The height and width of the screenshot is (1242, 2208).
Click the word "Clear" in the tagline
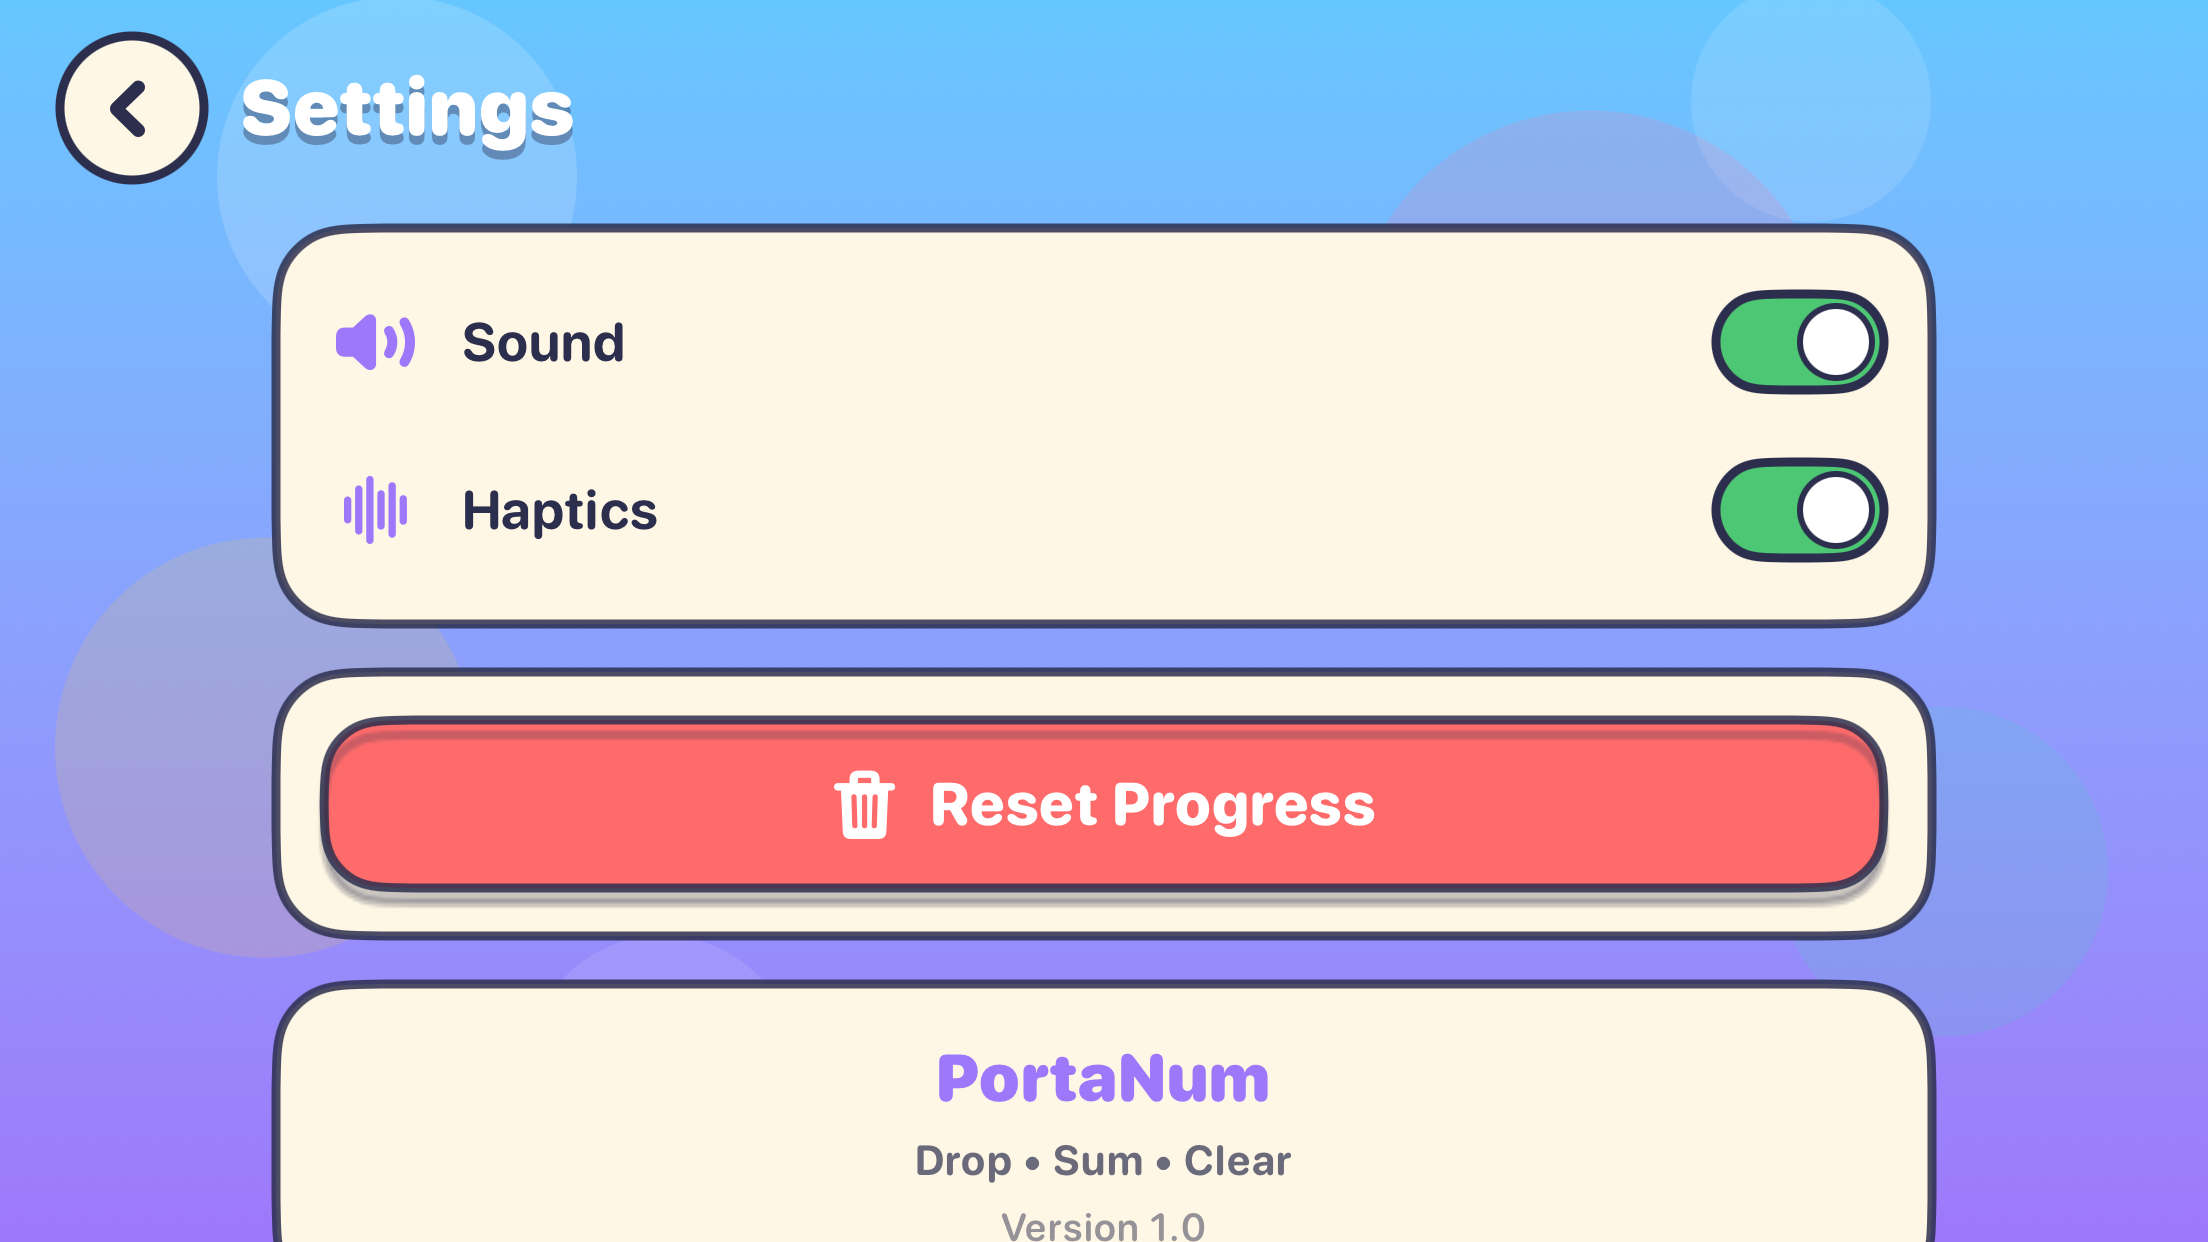[1238, 1161]
